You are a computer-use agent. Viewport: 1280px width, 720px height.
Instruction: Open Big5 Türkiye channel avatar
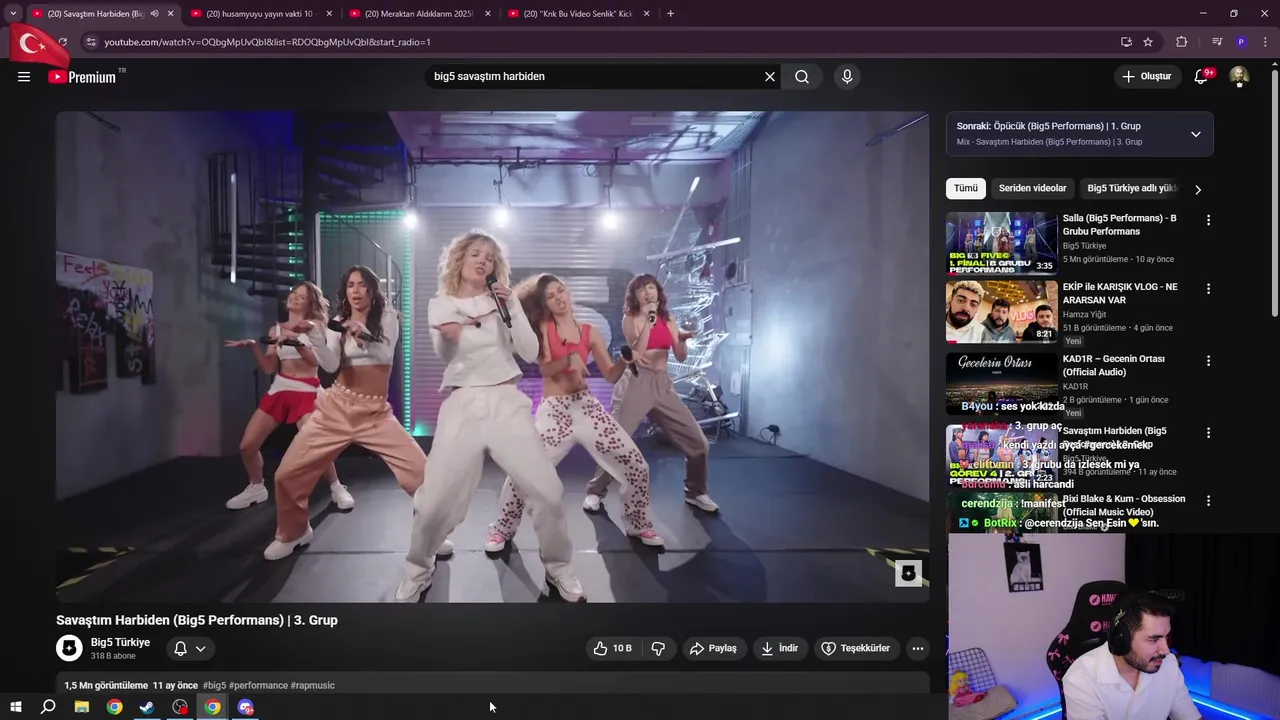point(69,648)
